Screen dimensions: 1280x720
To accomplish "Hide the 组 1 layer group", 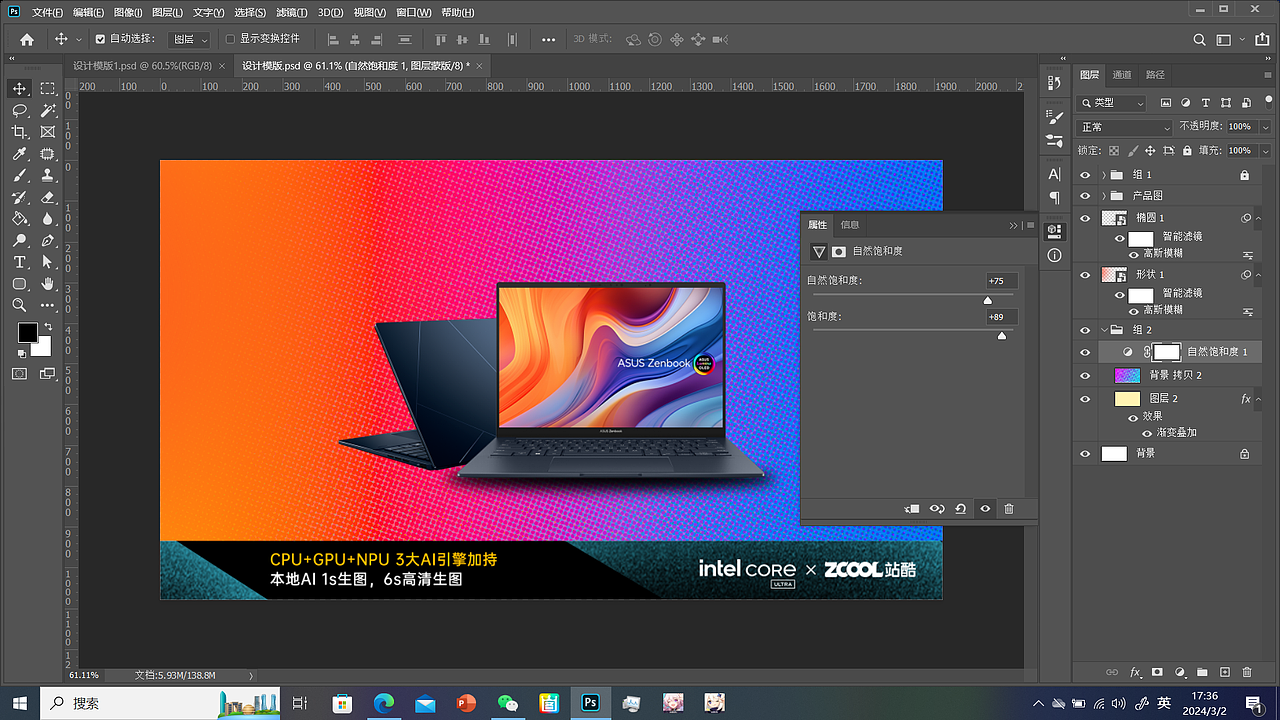I will [1086, 175].
